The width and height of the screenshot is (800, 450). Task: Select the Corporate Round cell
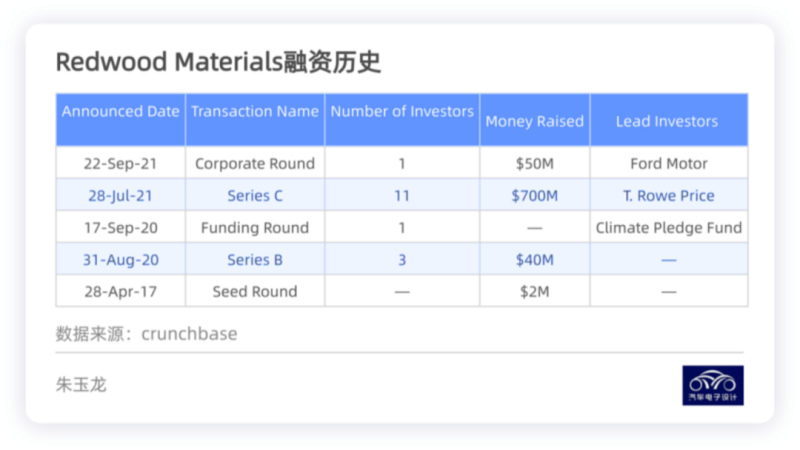click(255, 164)
